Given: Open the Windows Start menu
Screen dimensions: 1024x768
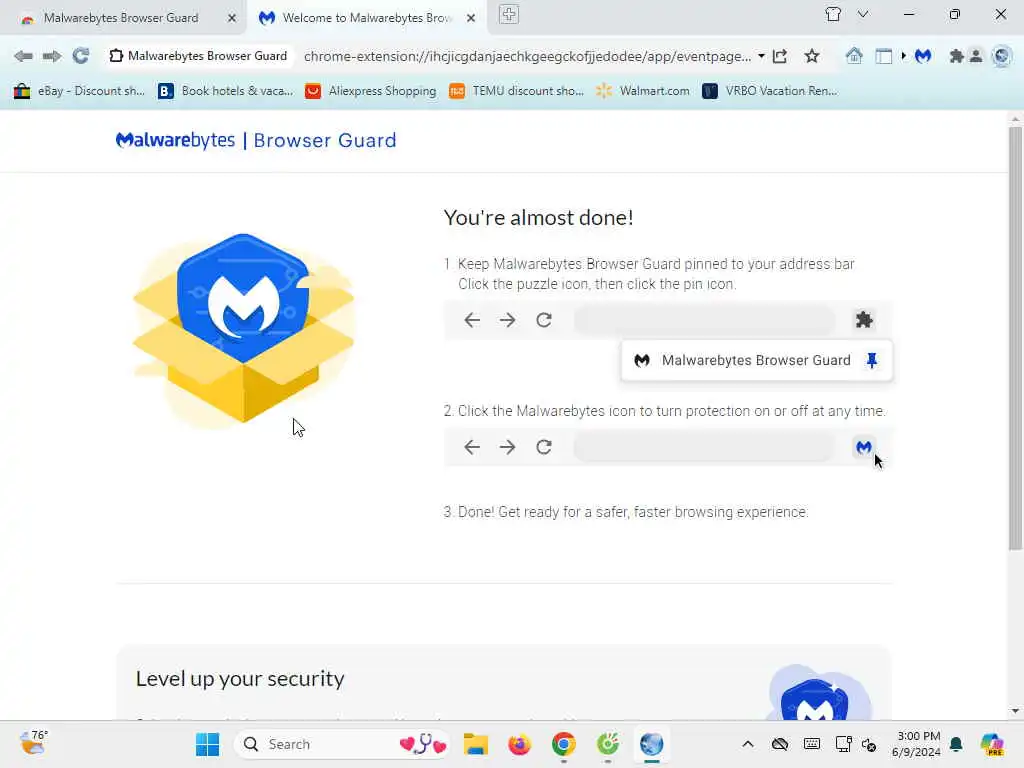Looking at the screenshot, I should coord(208,744).
